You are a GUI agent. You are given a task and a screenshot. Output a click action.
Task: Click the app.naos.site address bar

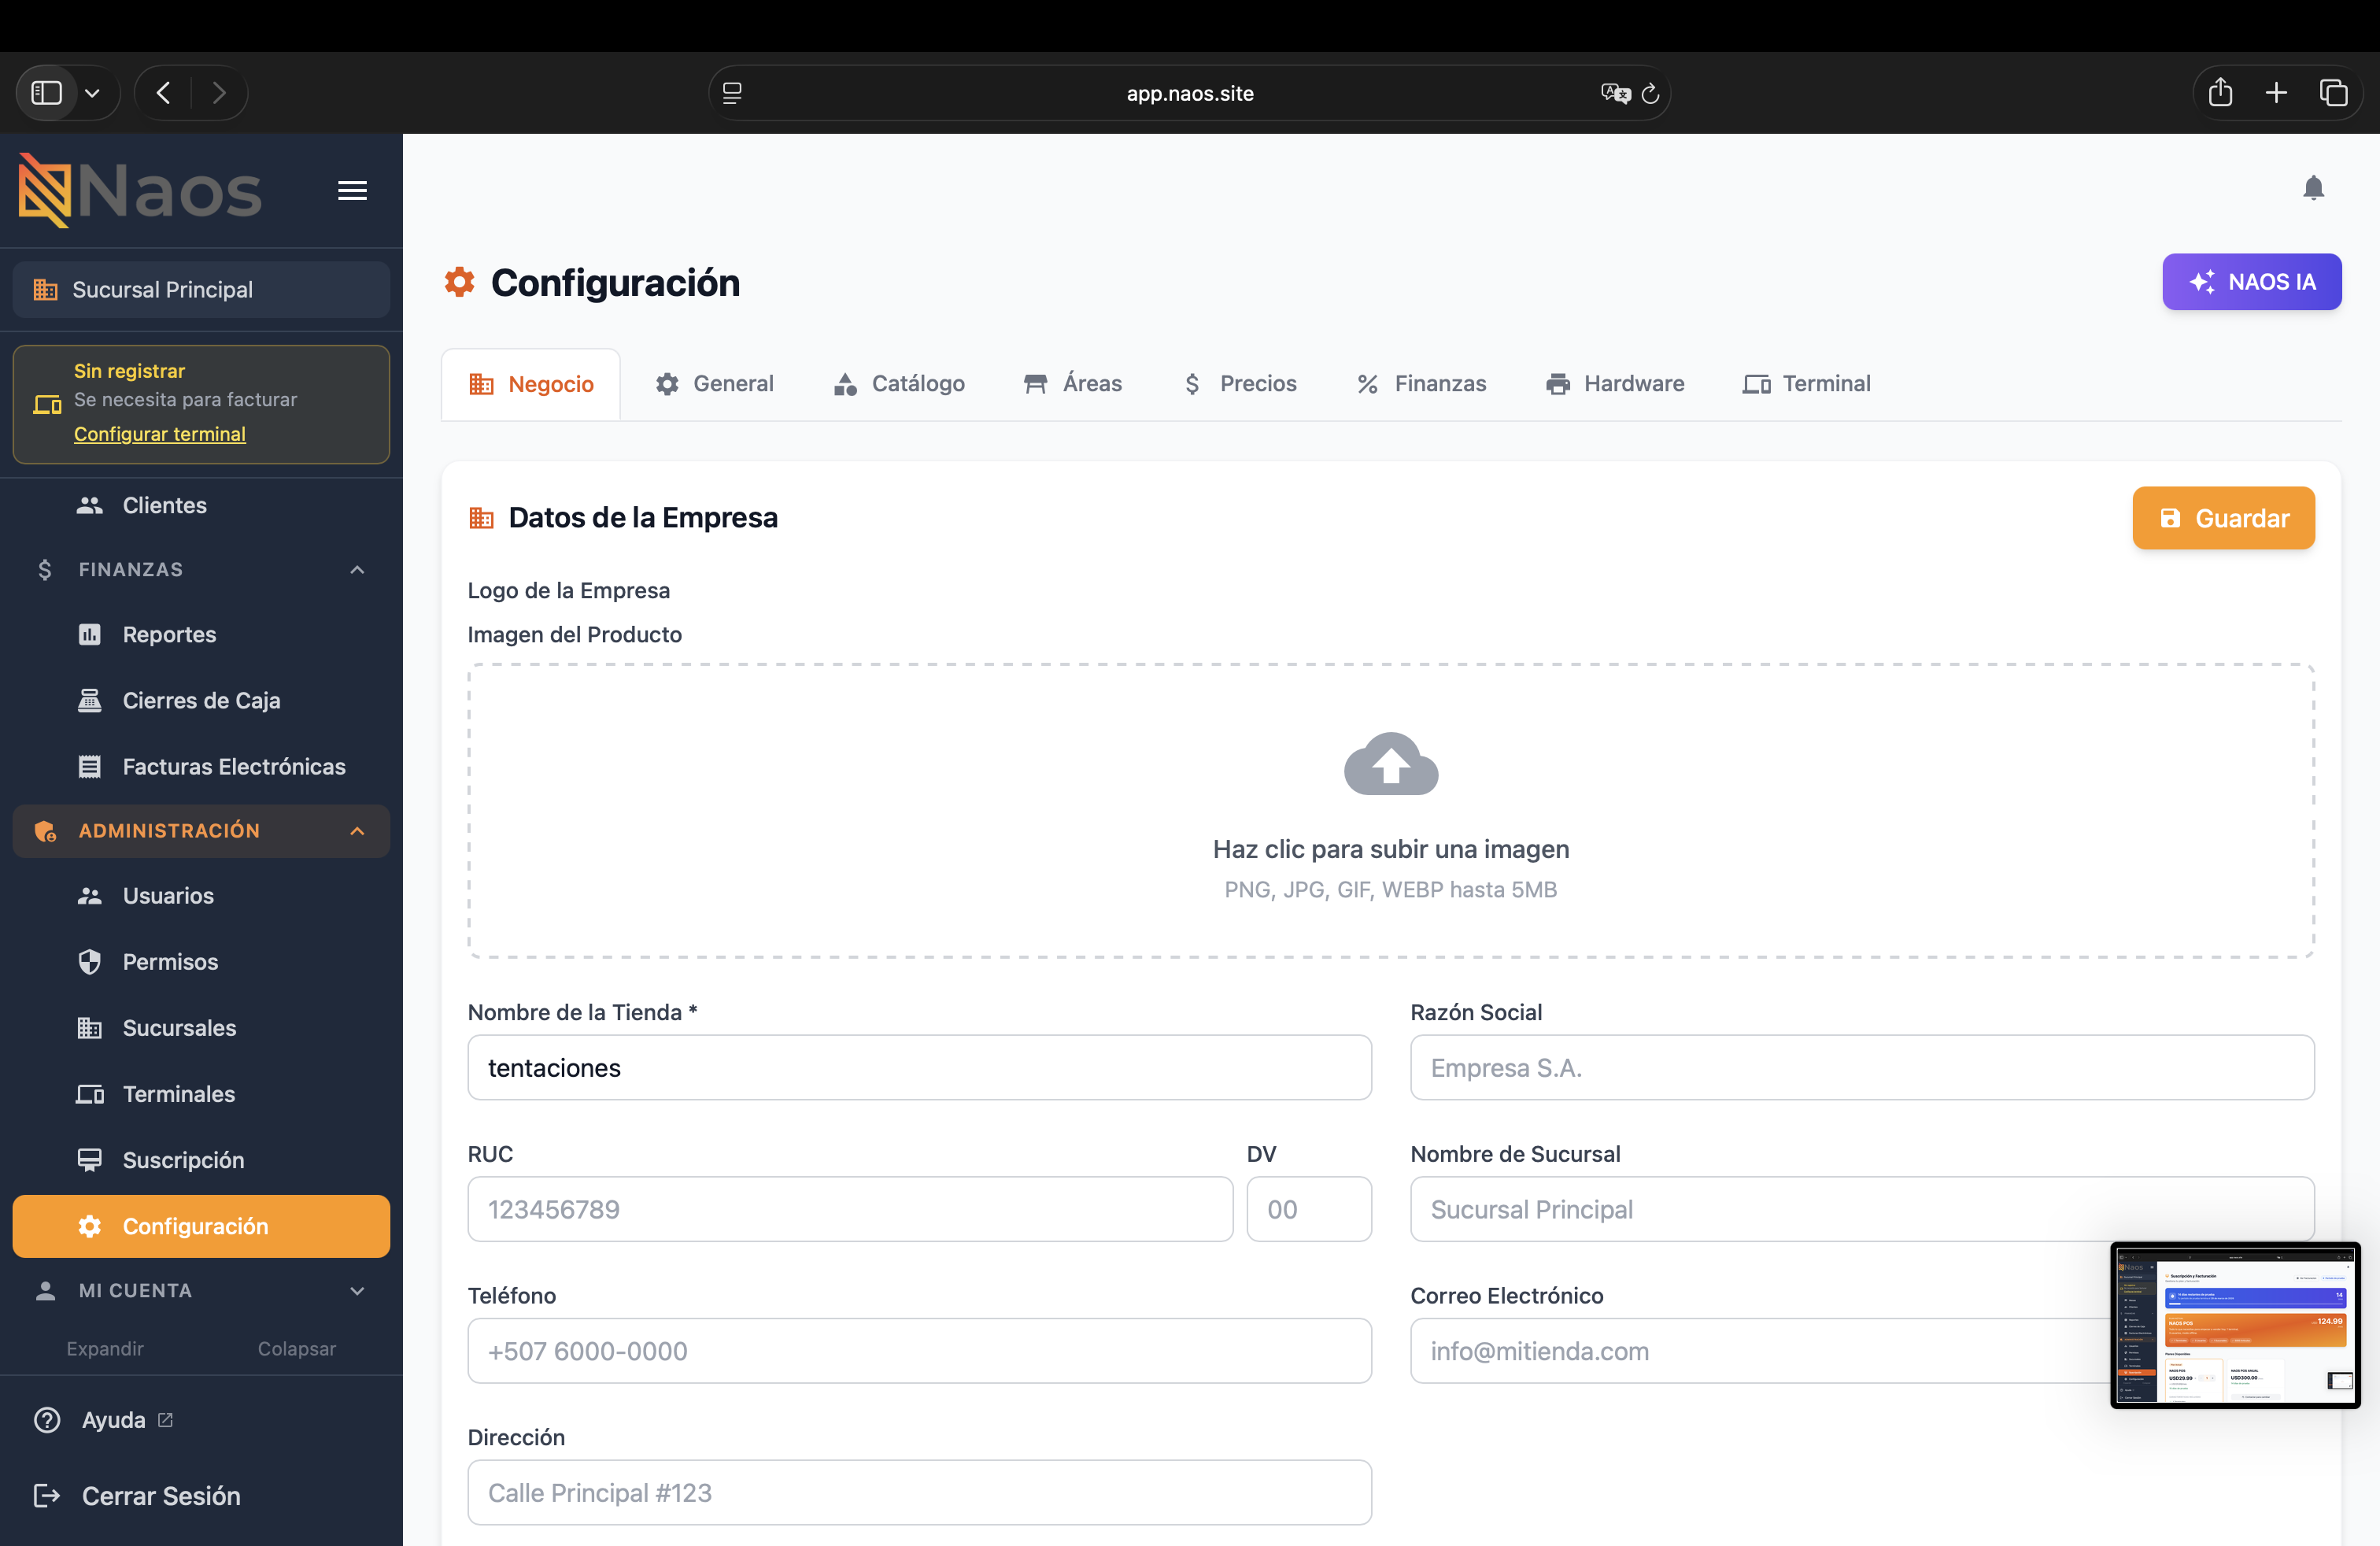pos(1189,93)
